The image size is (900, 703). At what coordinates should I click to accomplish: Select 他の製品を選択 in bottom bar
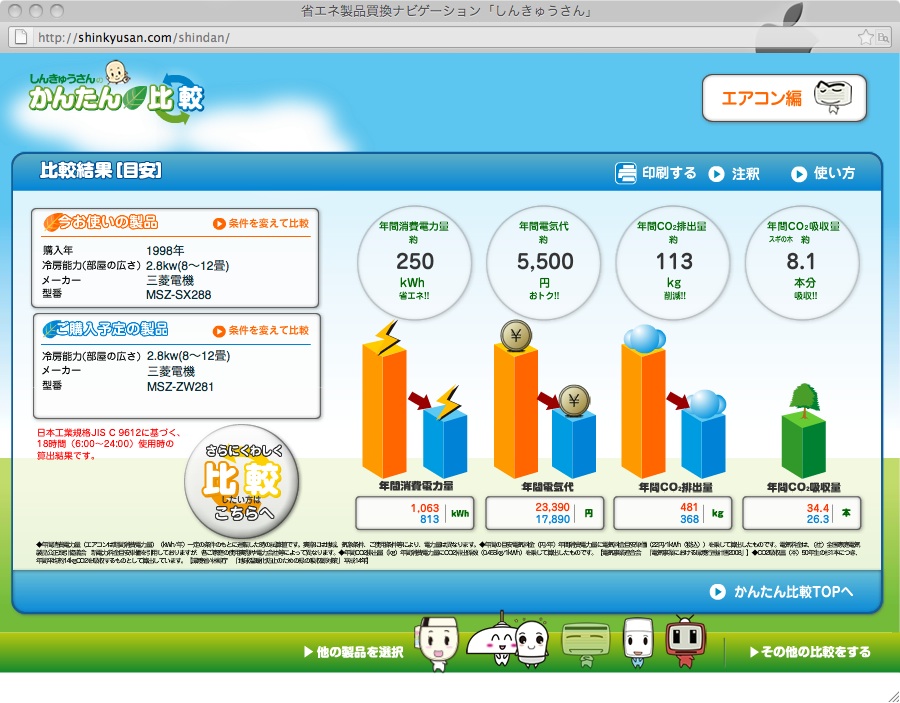pos(353,652)
